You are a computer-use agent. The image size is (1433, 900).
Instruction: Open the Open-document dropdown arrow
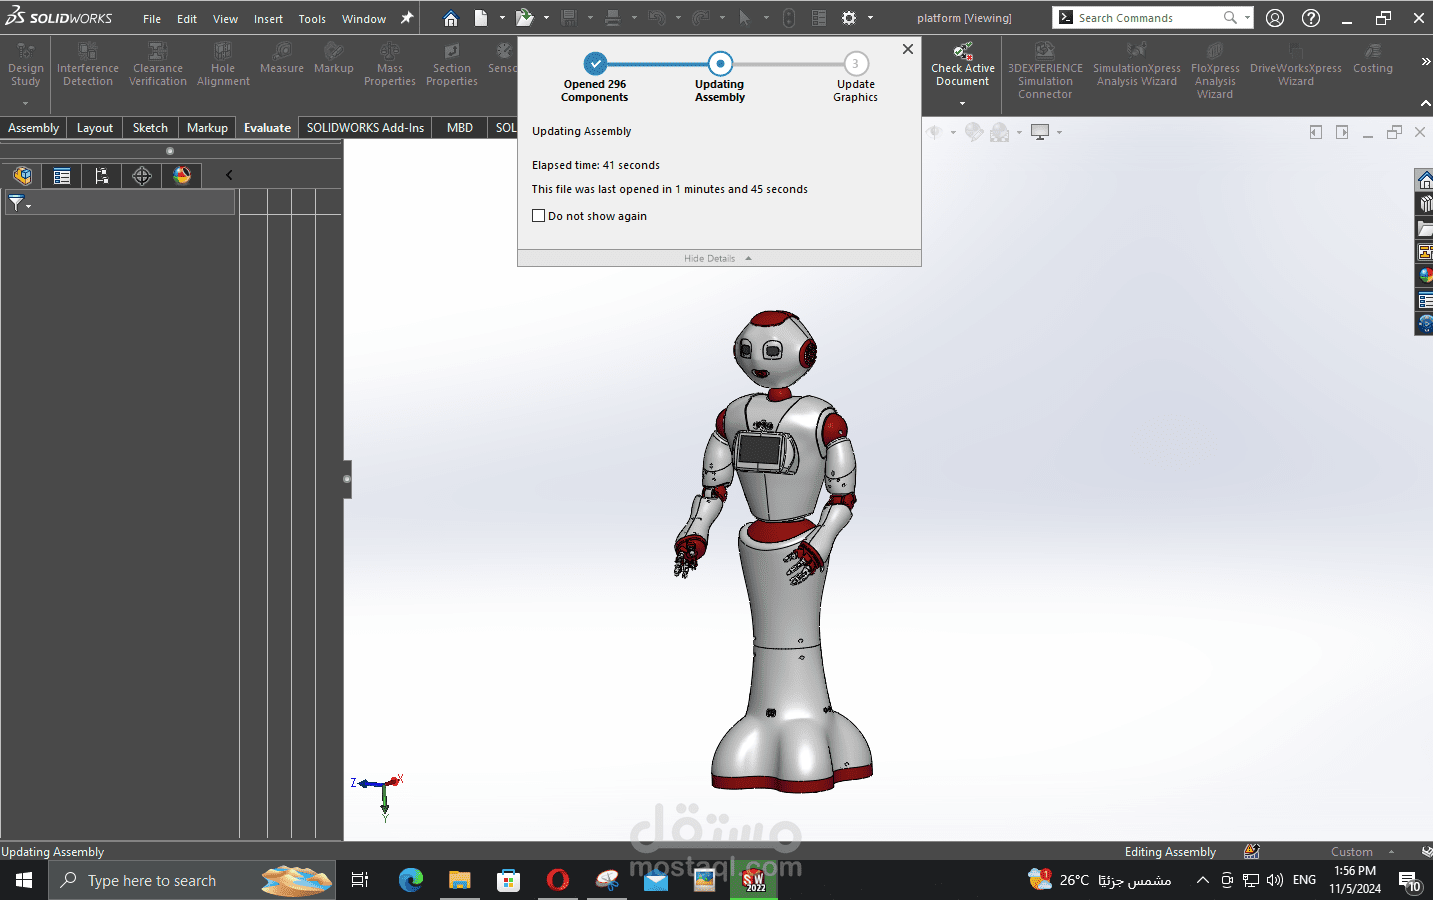click(x=546, y=18)
